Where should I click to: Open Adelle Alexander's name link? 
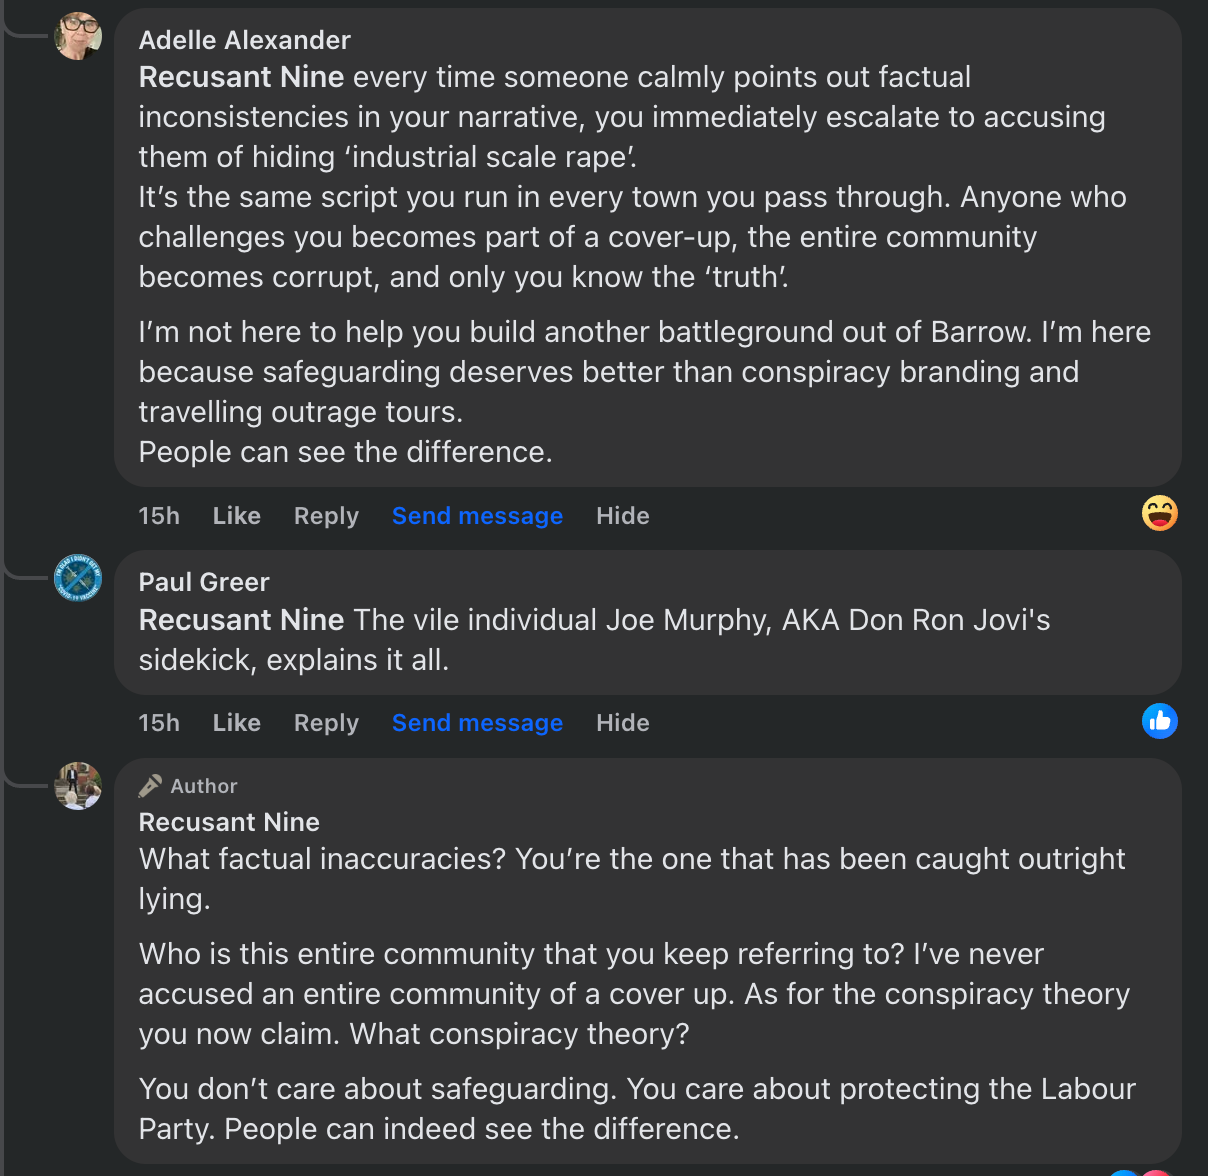tap(245, 40)
